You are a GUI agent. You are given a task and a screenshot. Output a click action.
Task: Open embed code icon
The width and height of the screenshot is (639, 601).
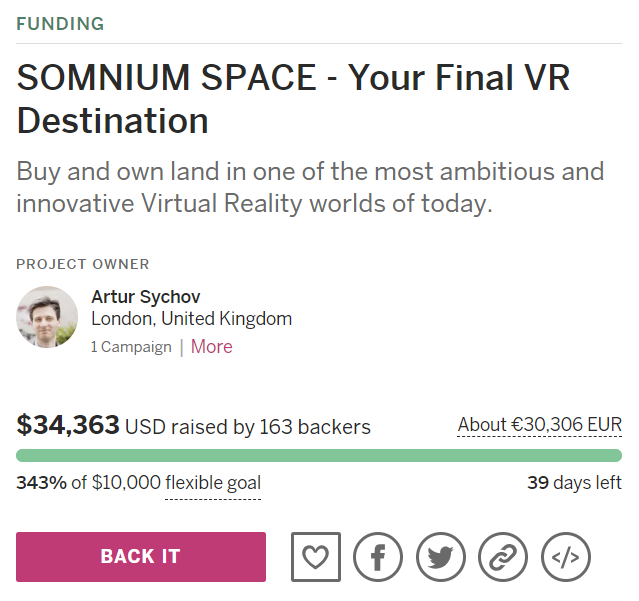(566, 557)
